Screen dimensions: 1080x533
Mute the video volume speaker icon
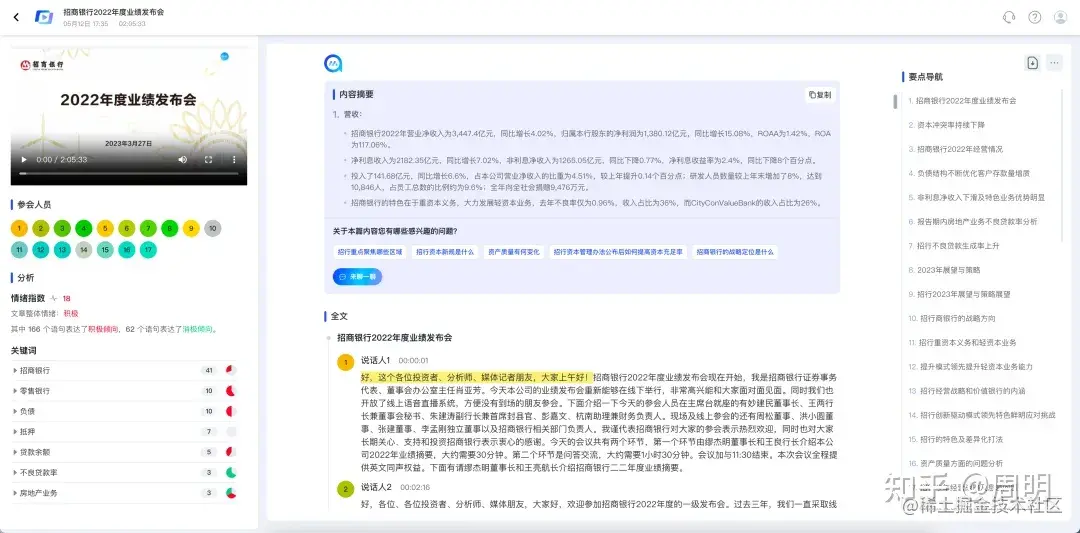click(x=183, y=160)
